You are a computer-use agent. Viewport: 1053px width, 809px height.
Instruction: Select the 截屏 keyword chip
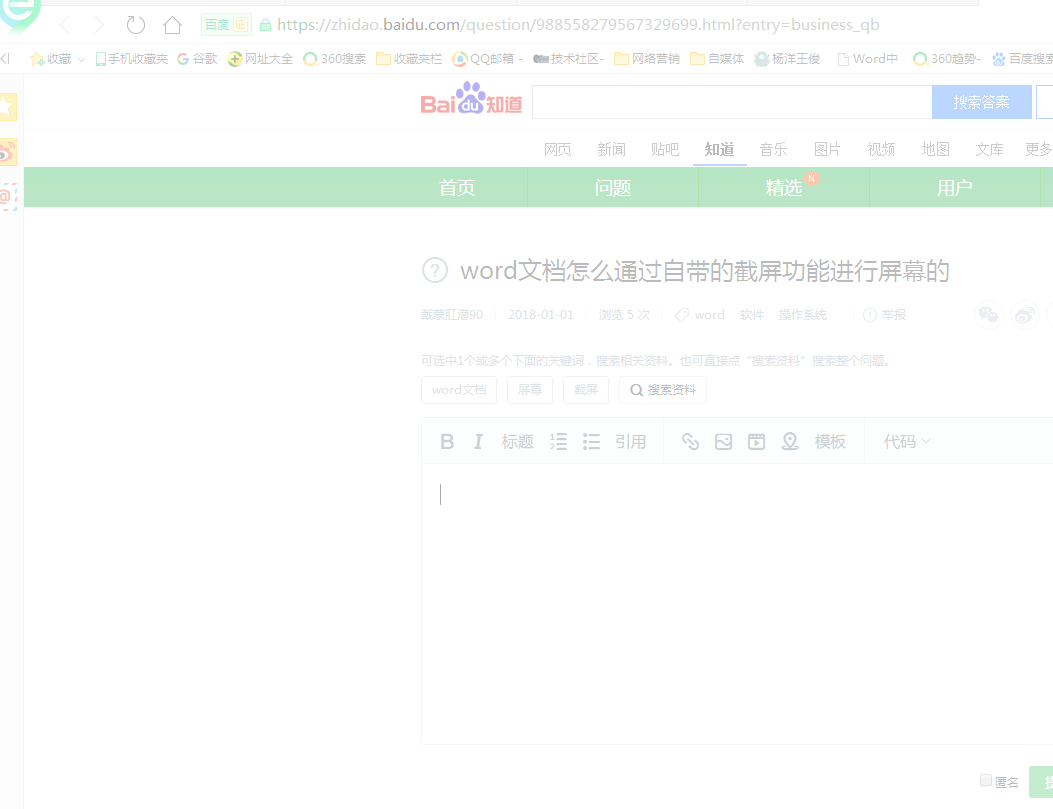586,390
